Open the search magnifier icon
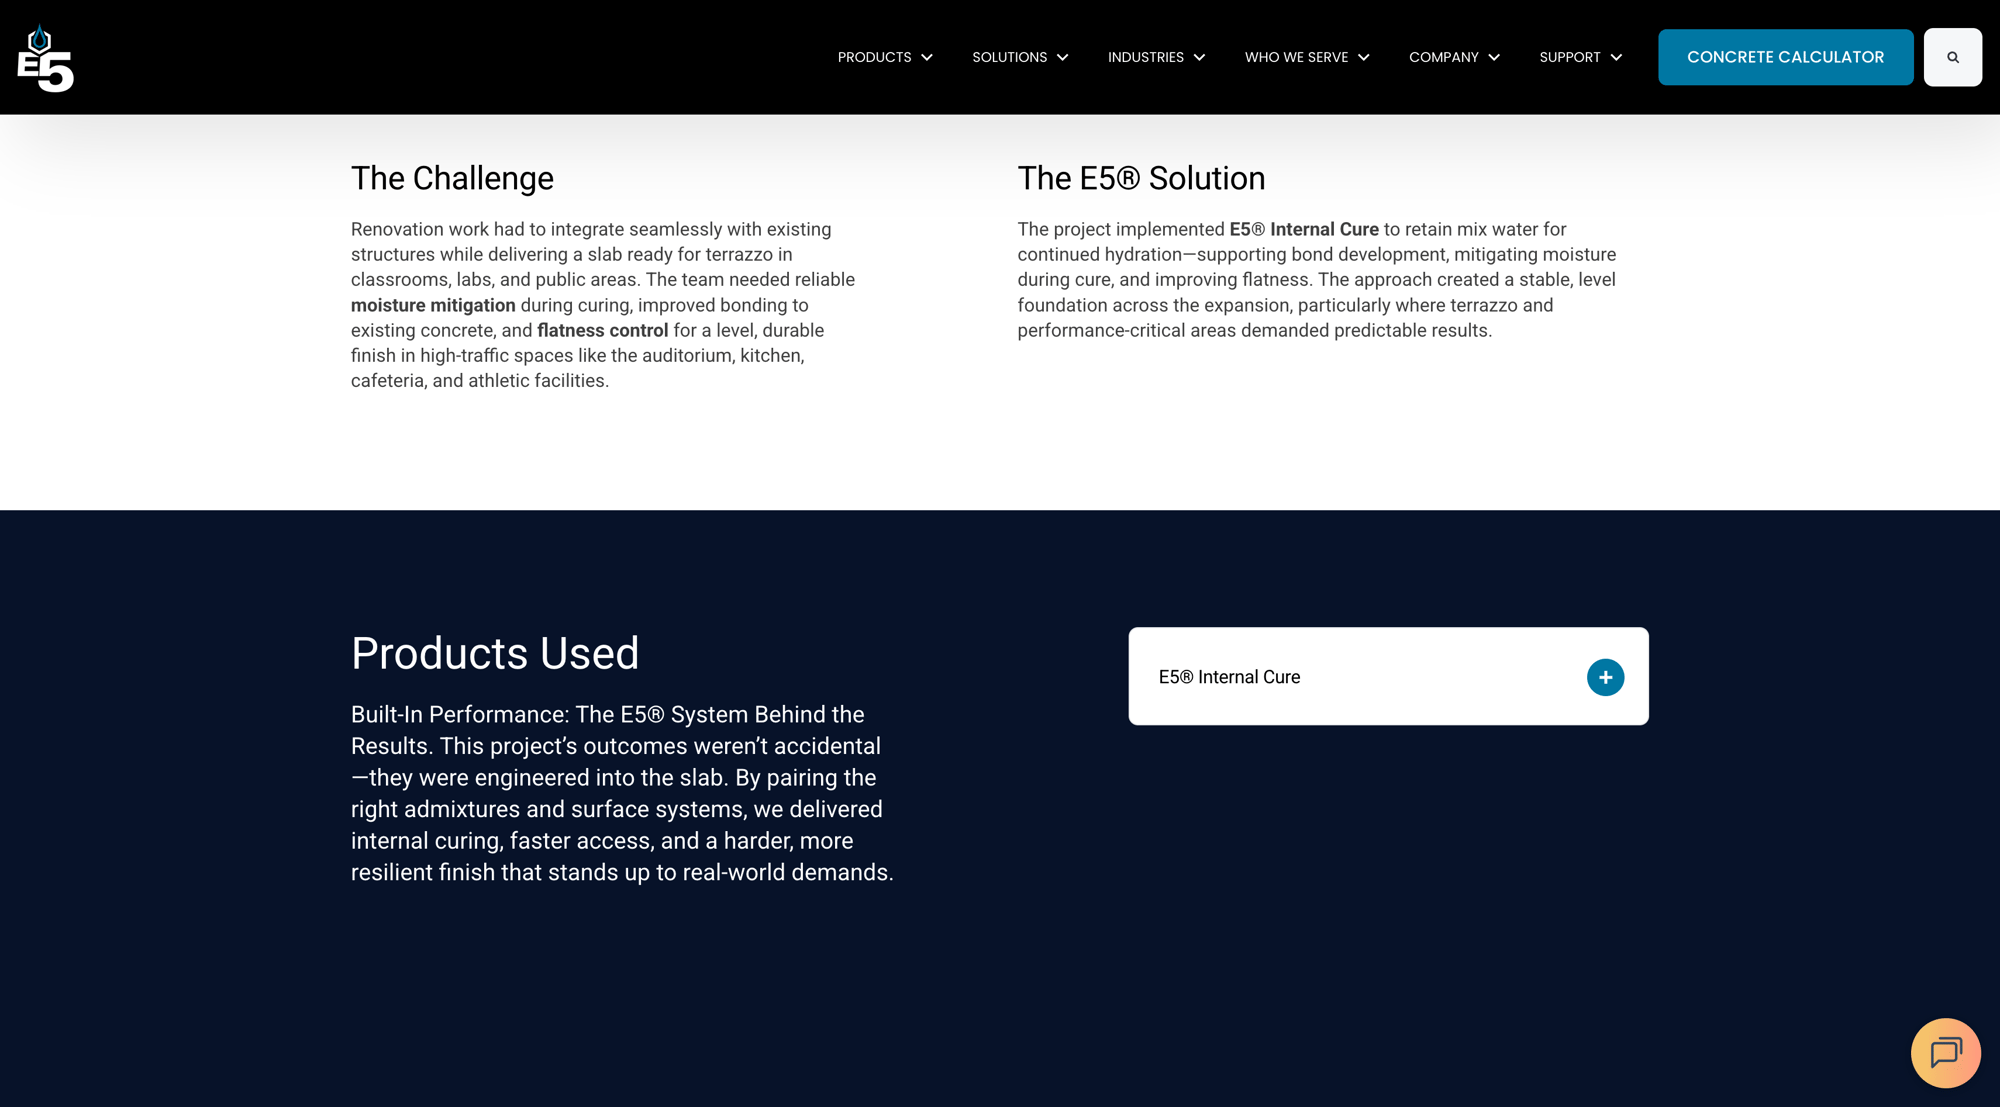This screenshot has height=1107, width=2000. tap(1952, 57)
